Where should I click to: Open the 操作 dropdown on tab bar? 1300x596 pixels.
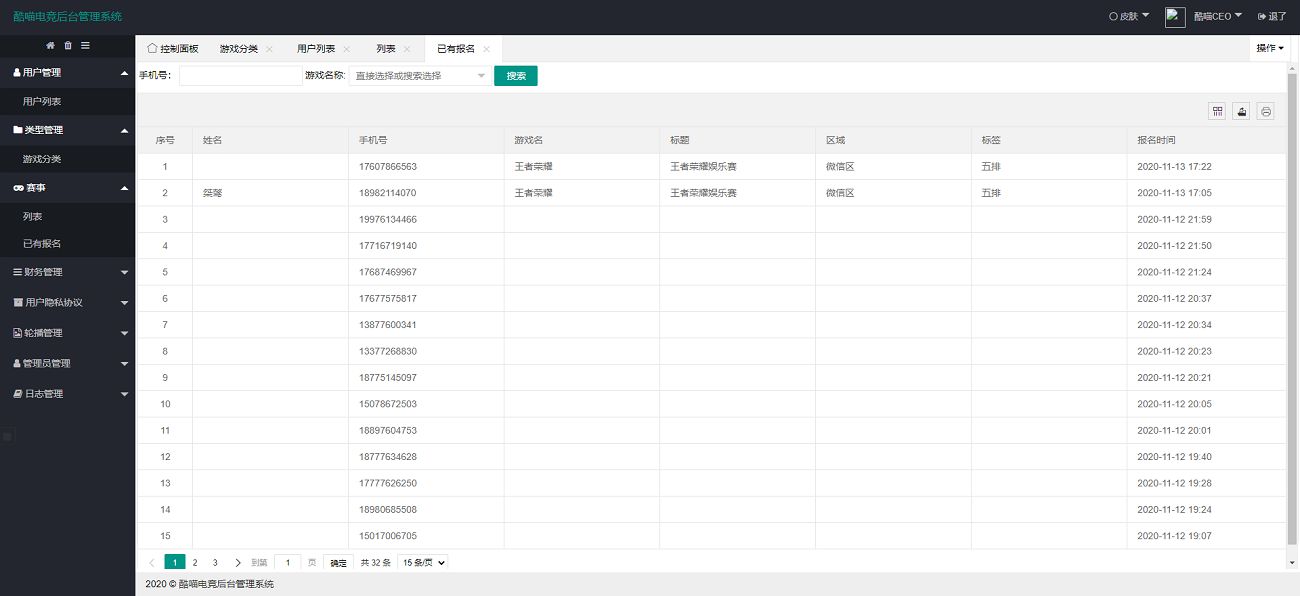pos(1270,48)
